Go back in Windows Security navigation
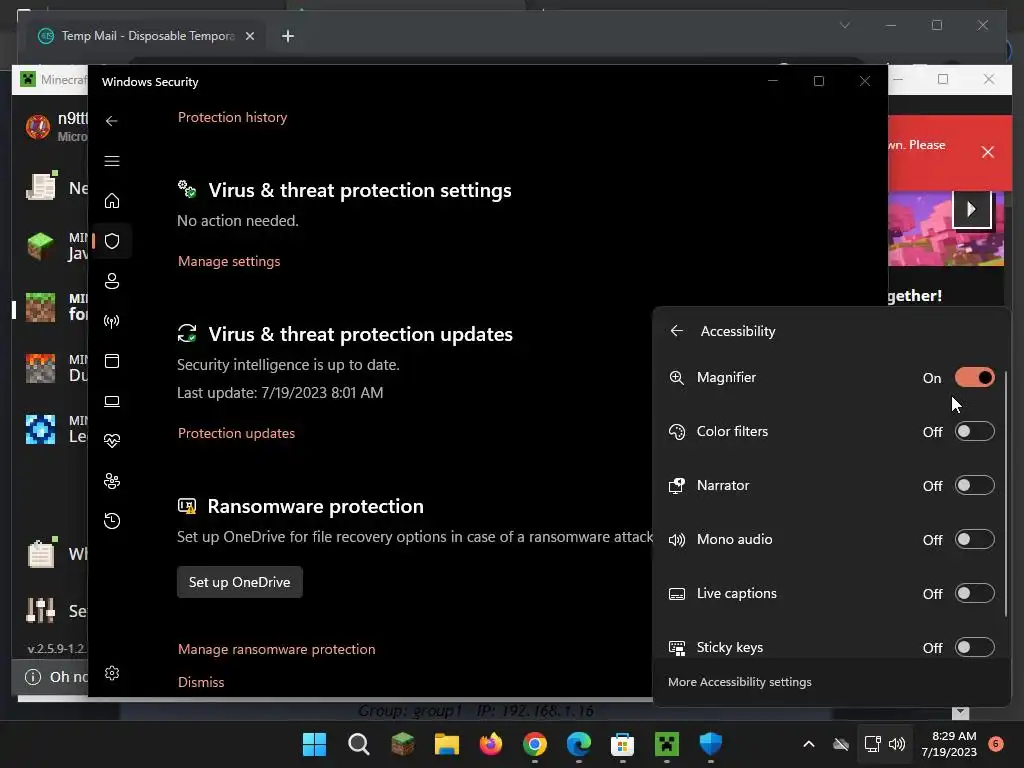 [x=112, y=121]
